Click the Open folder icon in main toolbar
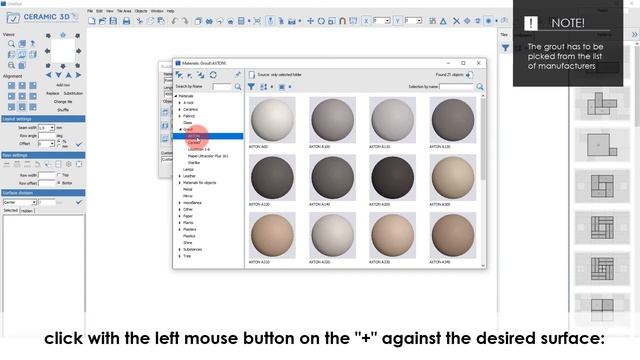640x360 pixels. pyautogui.click(x=102, y=21)
